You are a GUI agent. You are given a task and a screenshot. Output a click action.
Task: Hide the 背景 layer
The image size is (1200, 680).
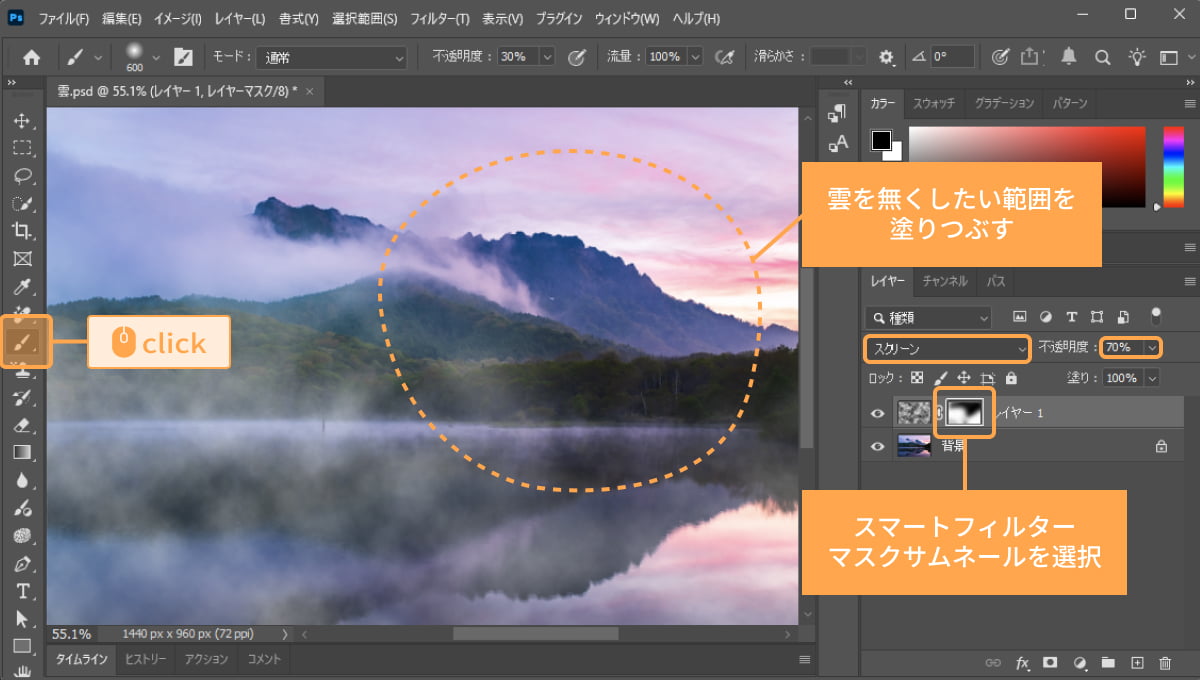click(x=877, y=446)
